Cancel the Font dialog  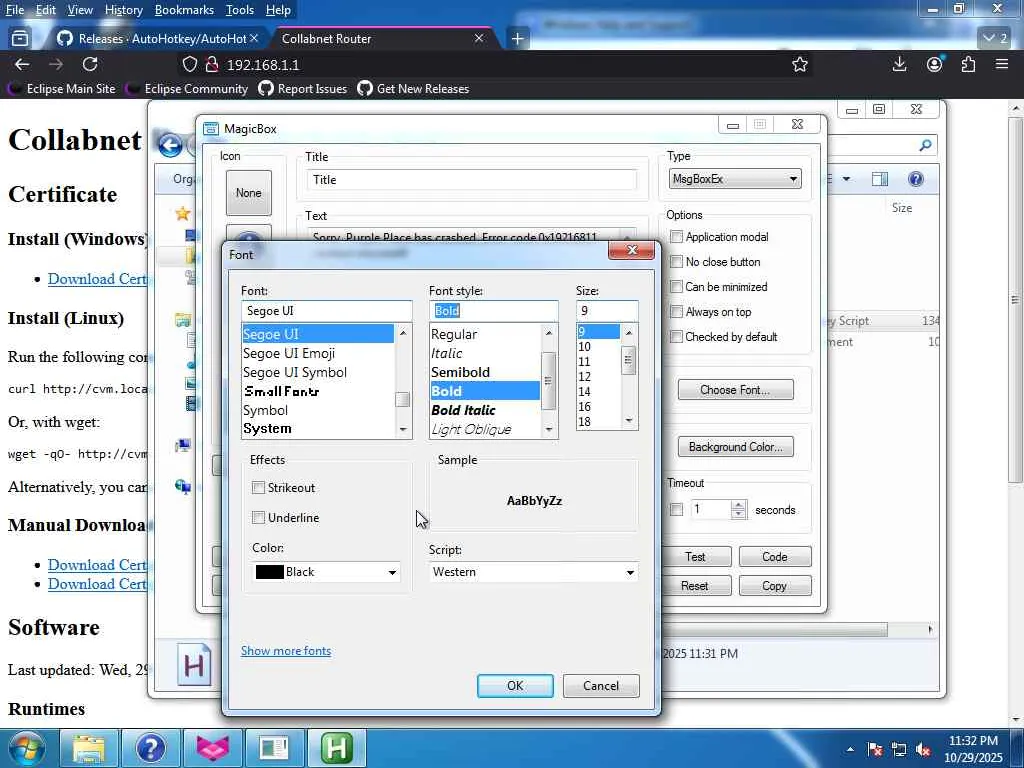[x=601, y=686]
